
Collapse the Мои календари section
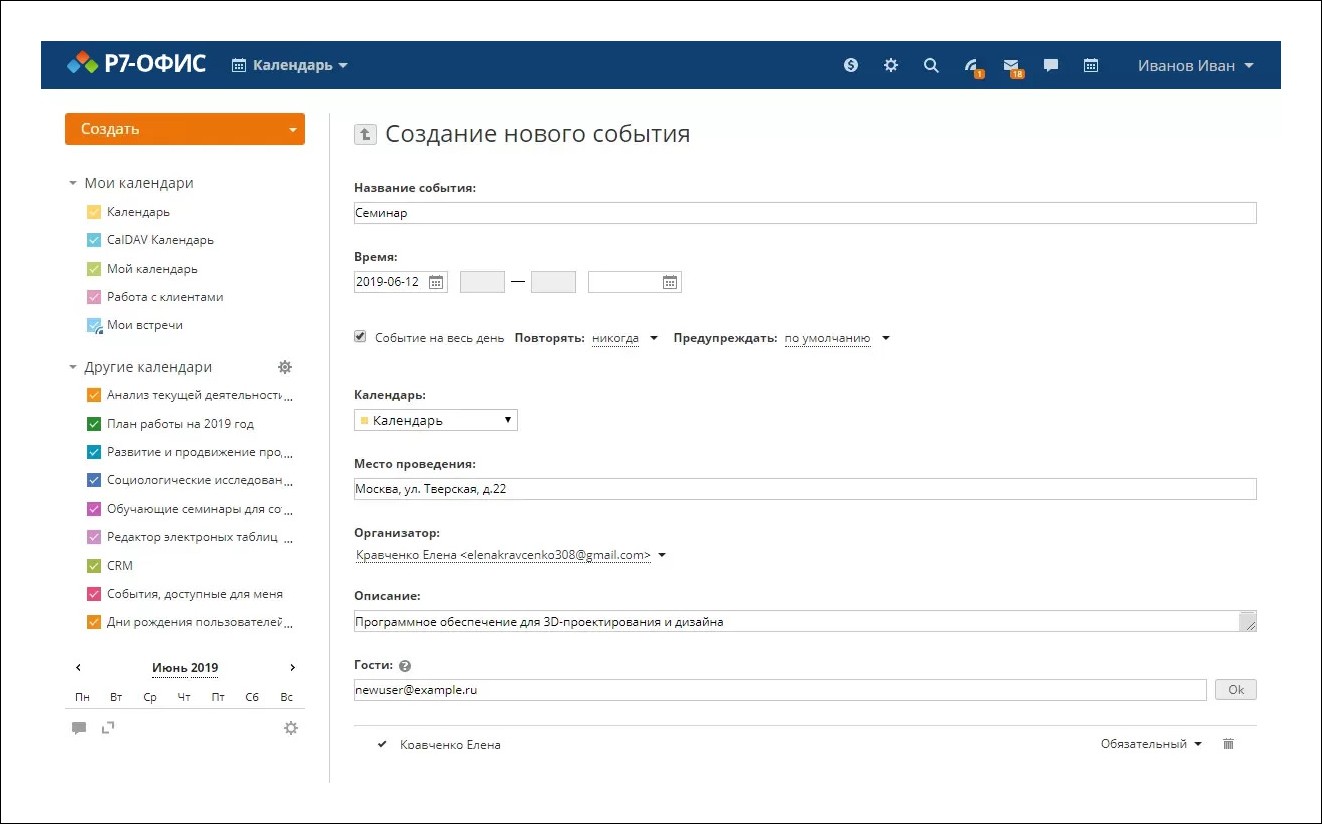(71, 183)
